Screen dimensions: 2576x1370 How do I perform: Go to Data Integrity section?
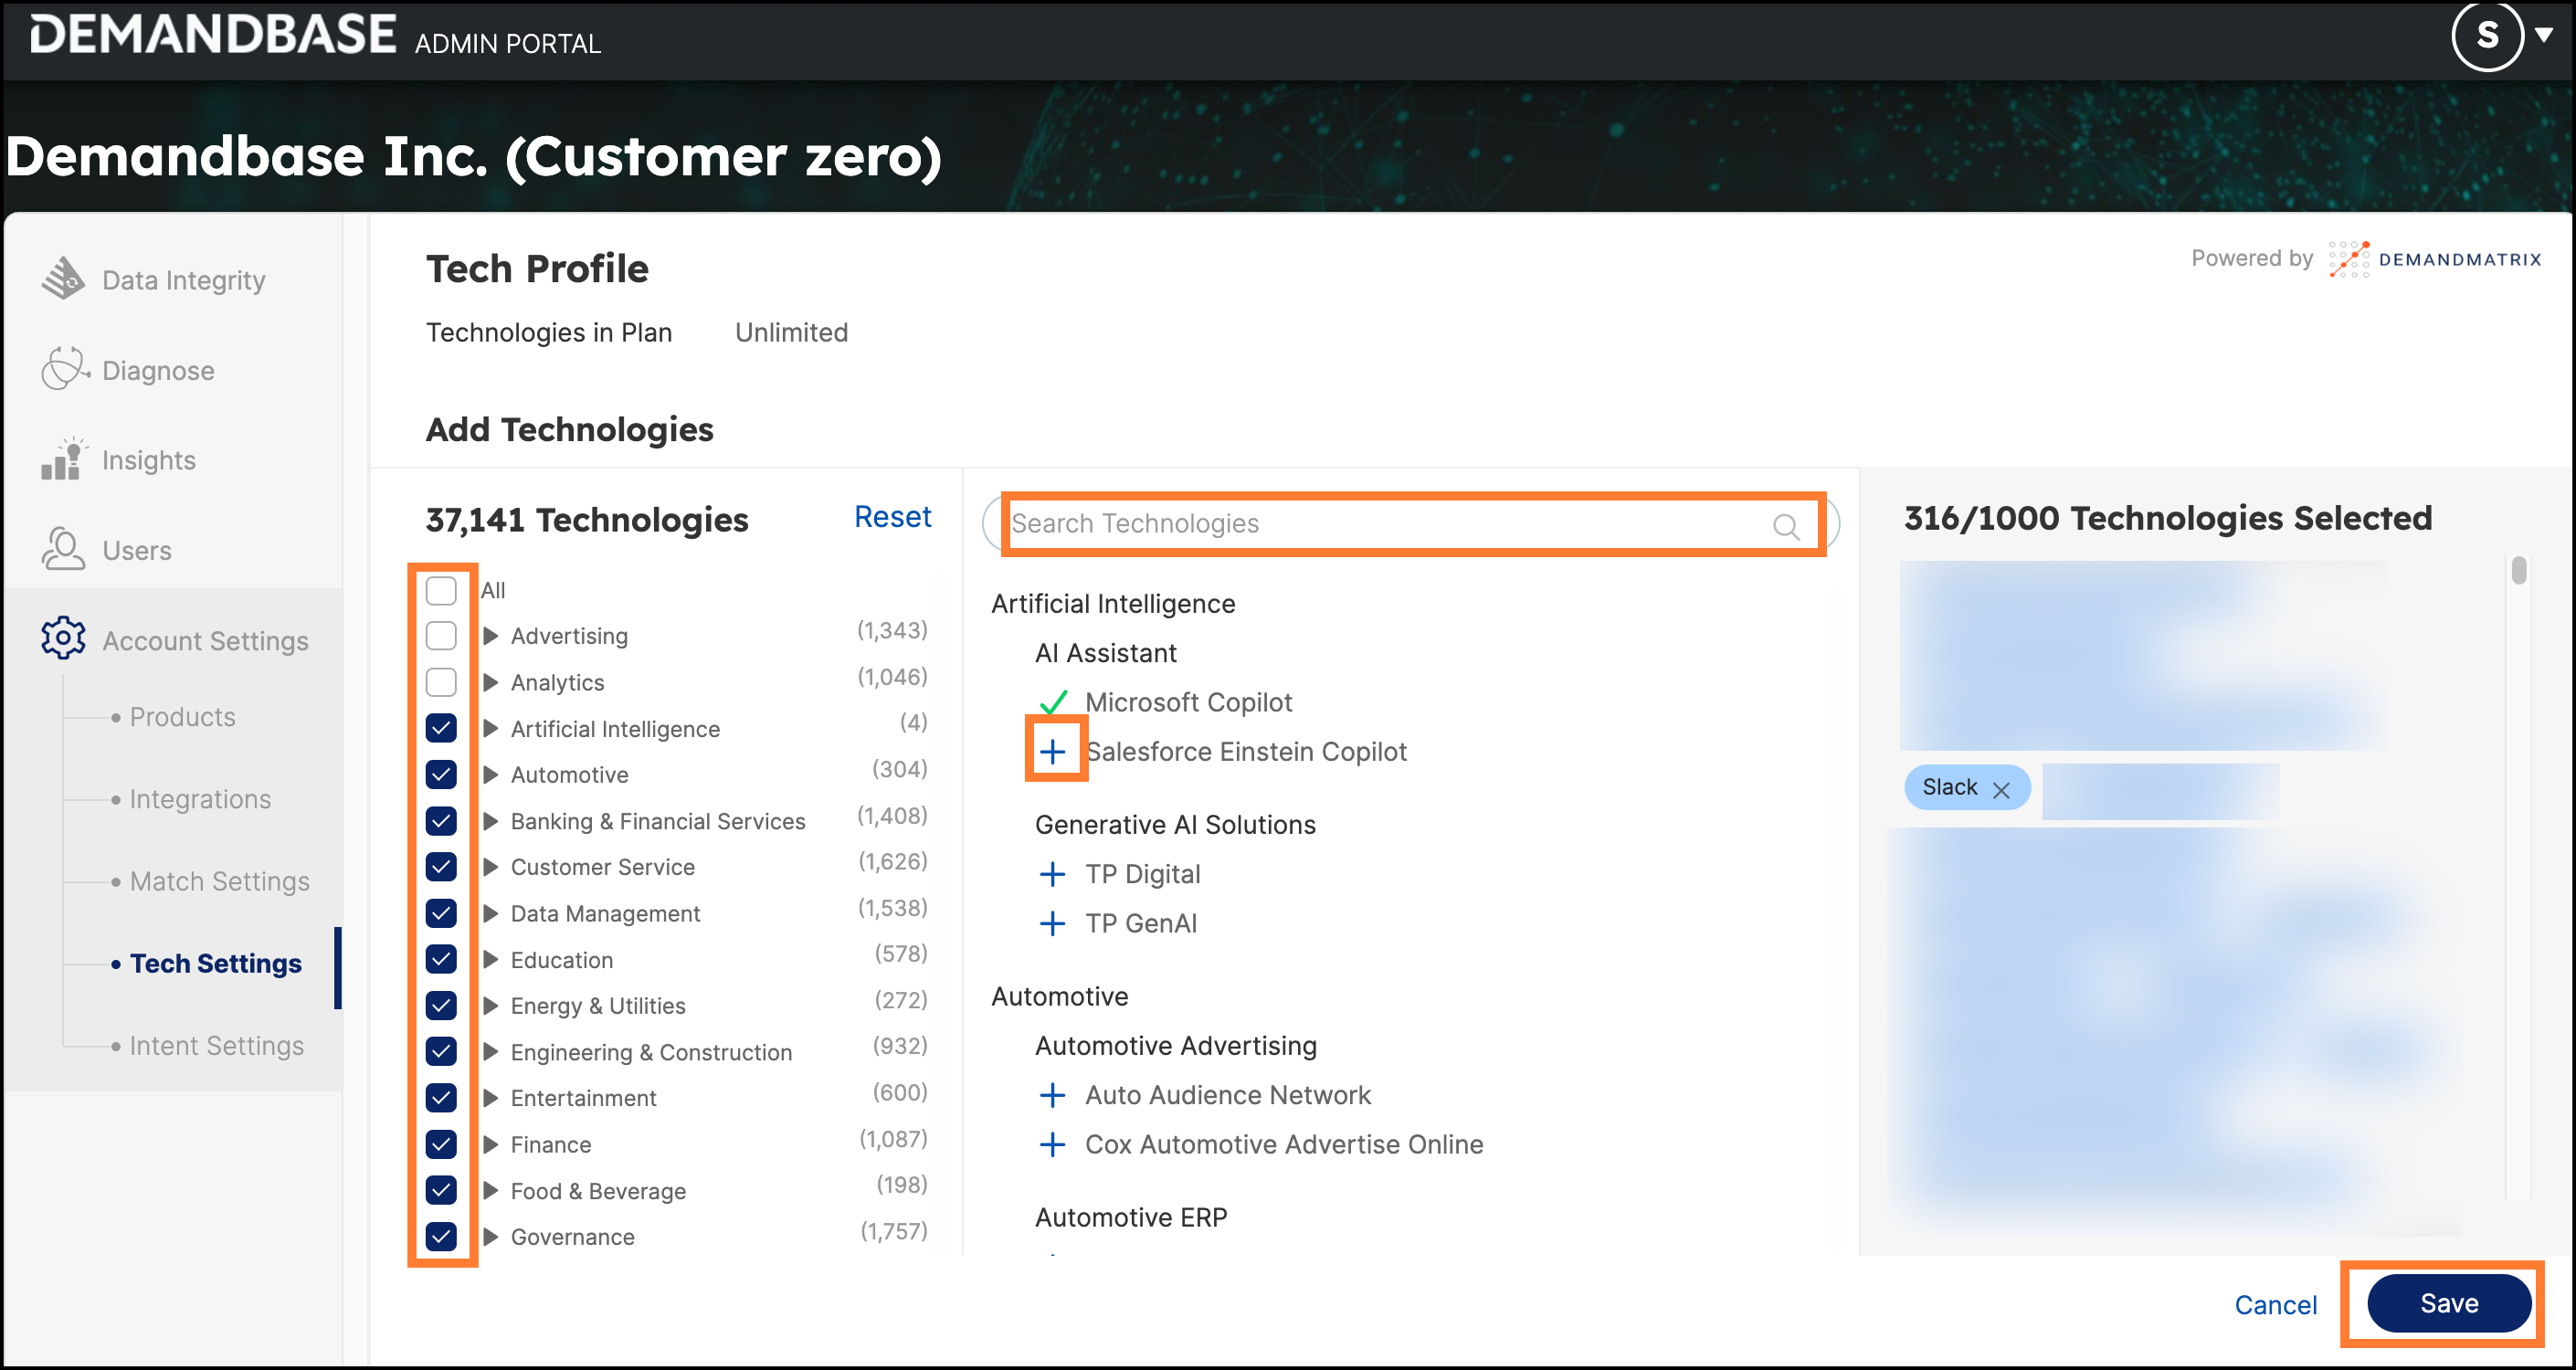(184, 280)
